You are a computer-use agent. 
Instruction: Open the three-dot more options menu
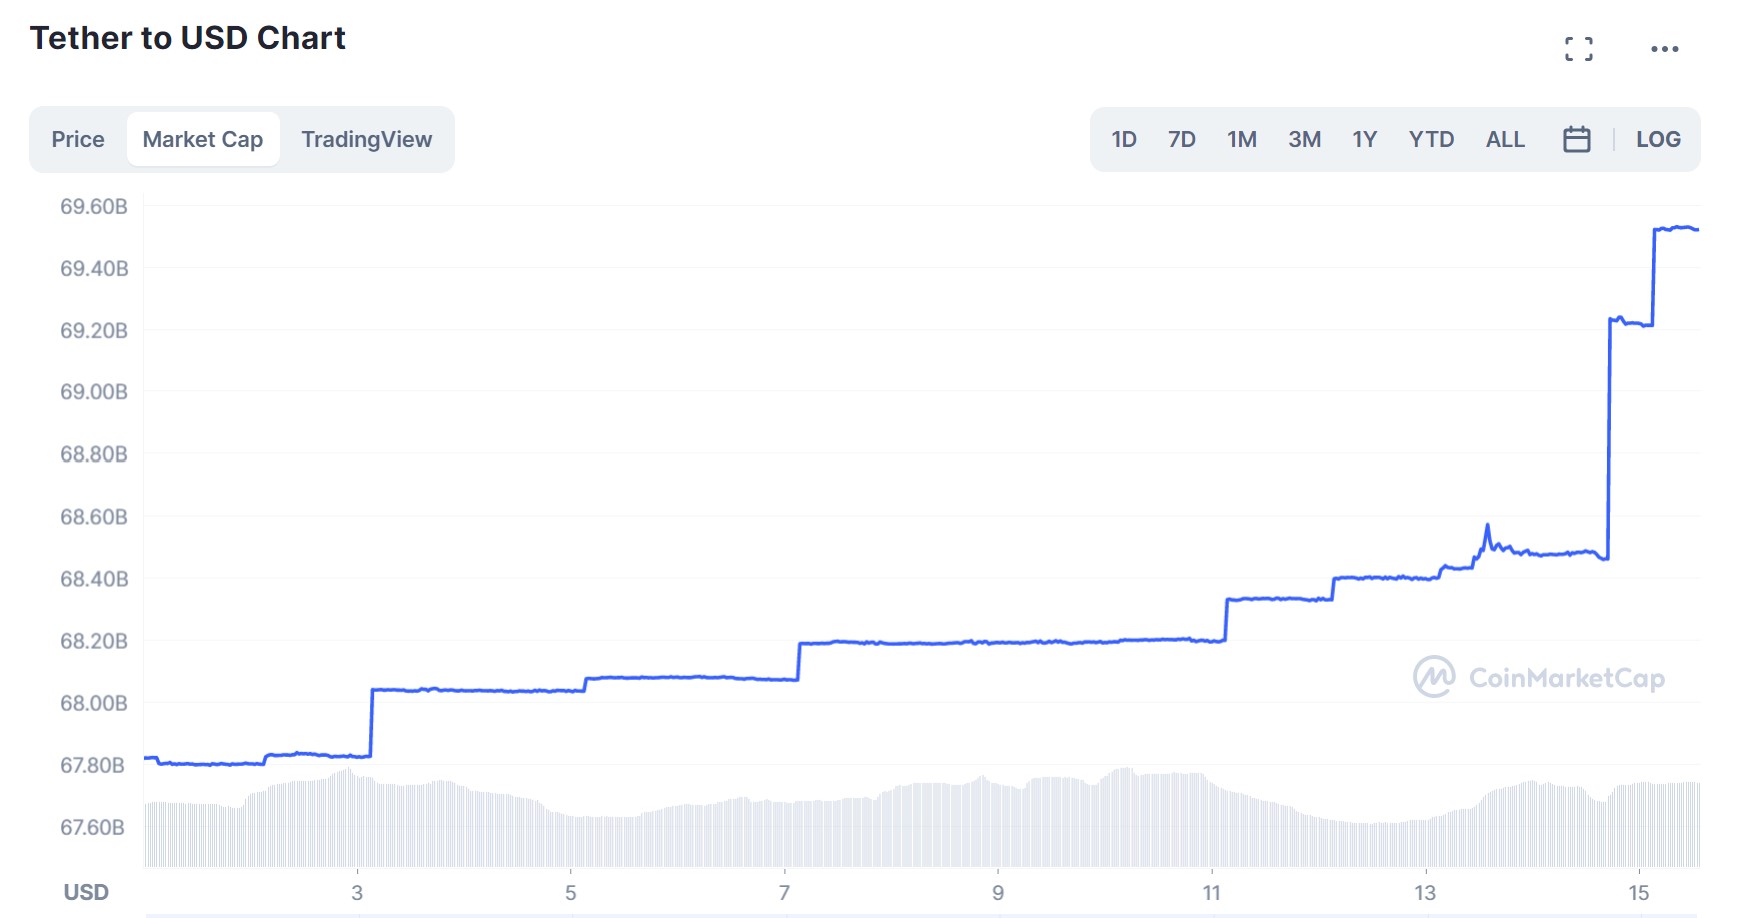tap(1665, 49)
